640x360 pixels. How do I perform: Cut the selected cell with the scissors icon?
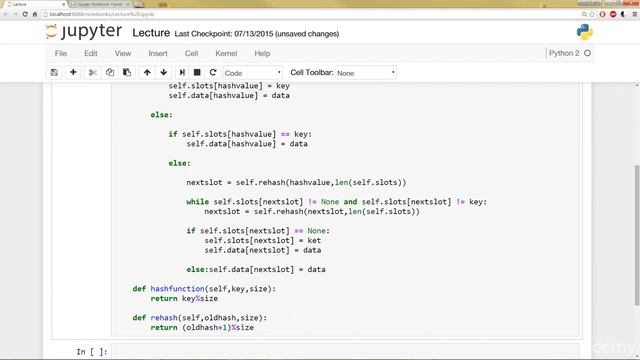tap(93, 73)
